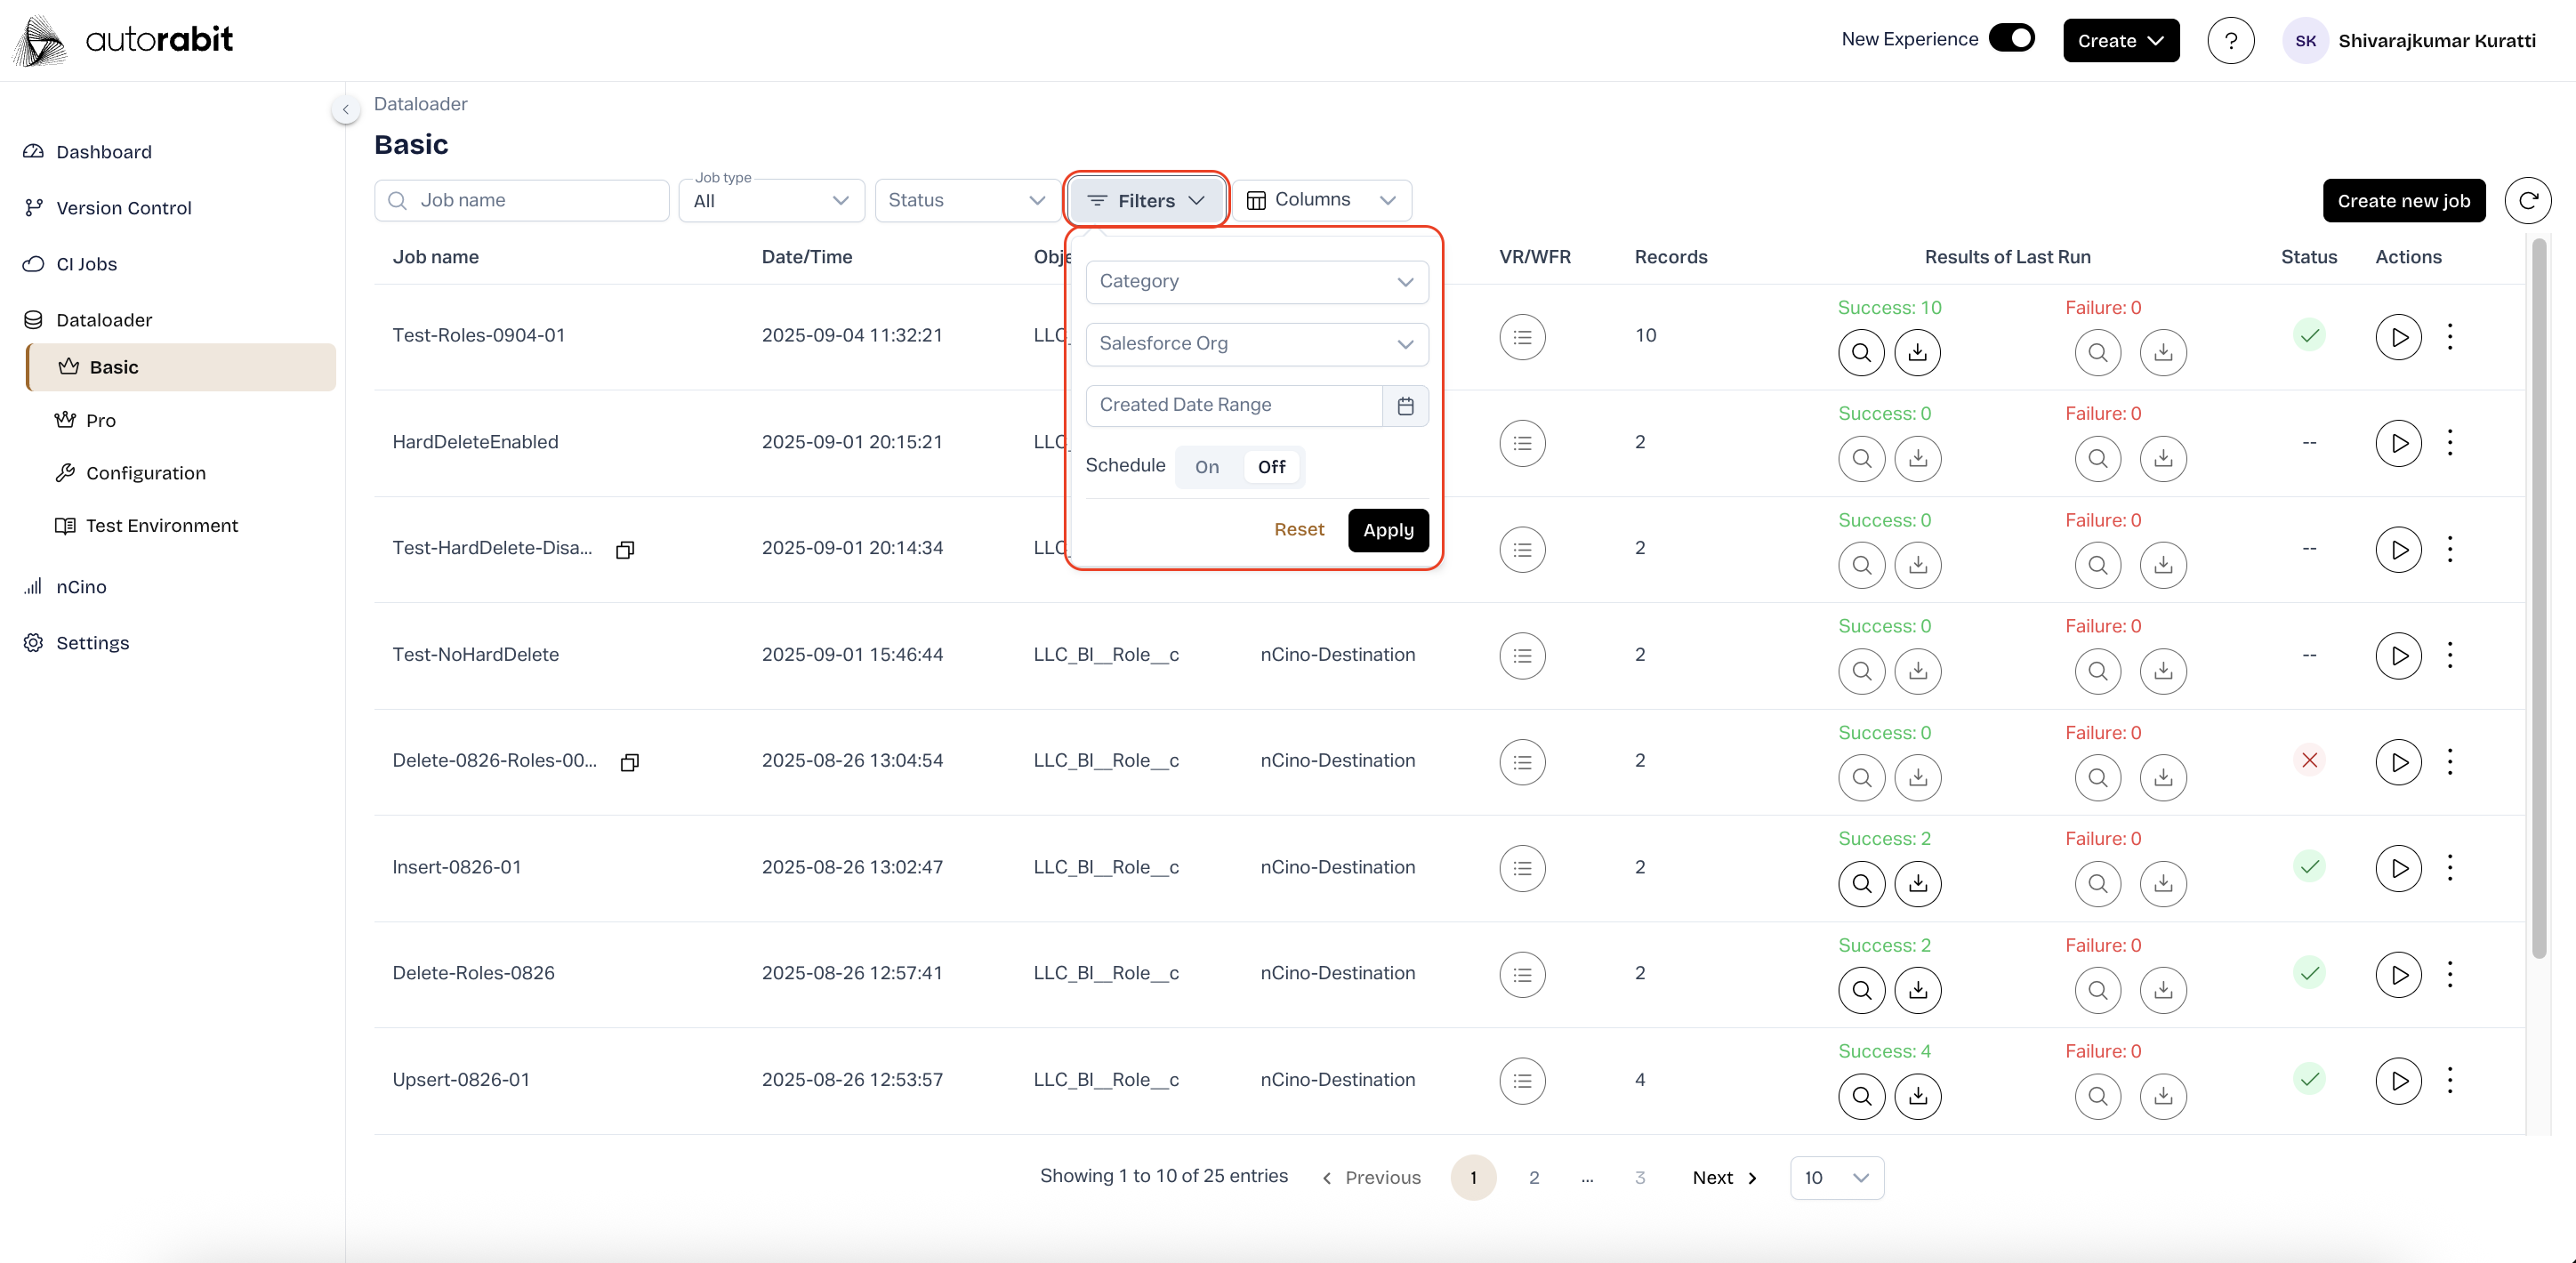Expand the Category dropdown in filters
2576x1263 pixels.
coord(1256,282)
